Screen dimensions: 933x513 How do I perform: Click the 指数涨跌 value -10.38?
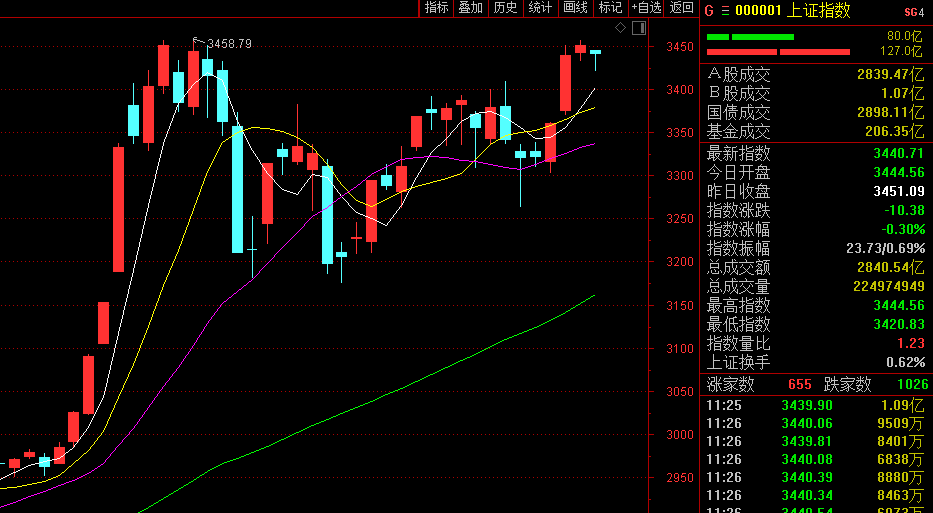click(904, 211)
